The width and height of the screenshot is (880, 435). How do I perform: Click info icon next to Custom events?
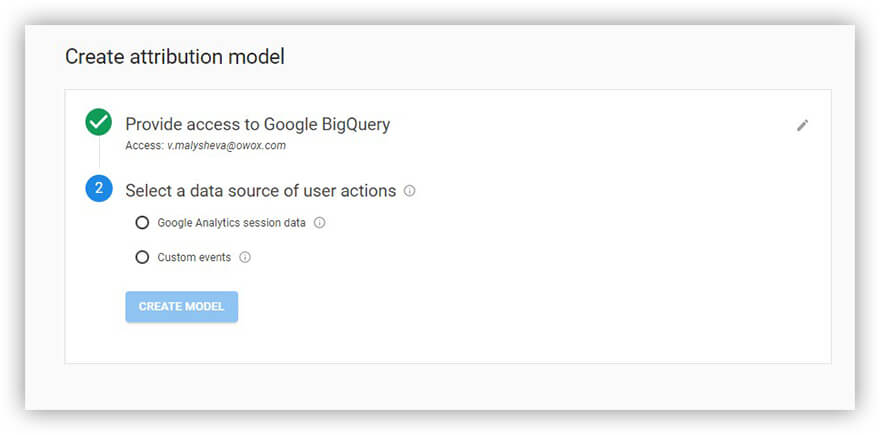tap(245, 257)
